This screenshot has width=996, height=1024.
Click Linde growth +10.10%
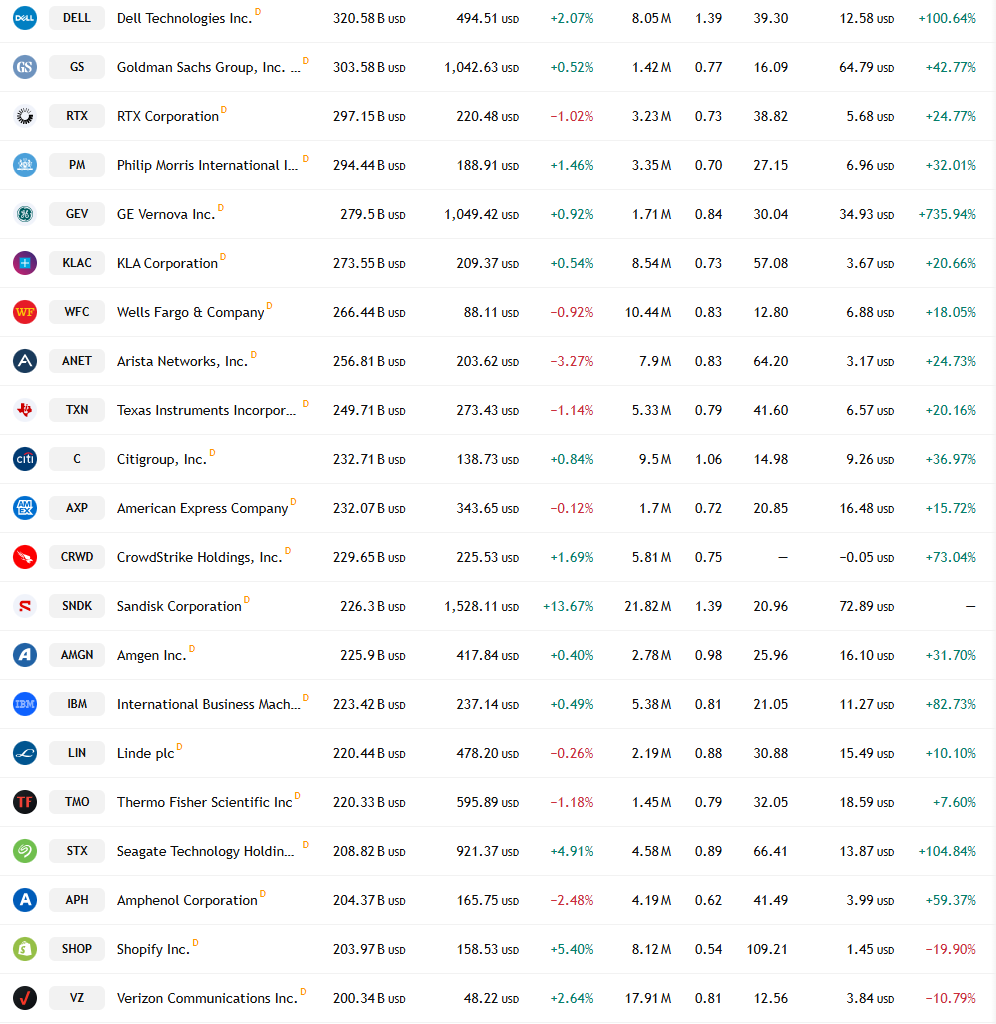point(950,753)
